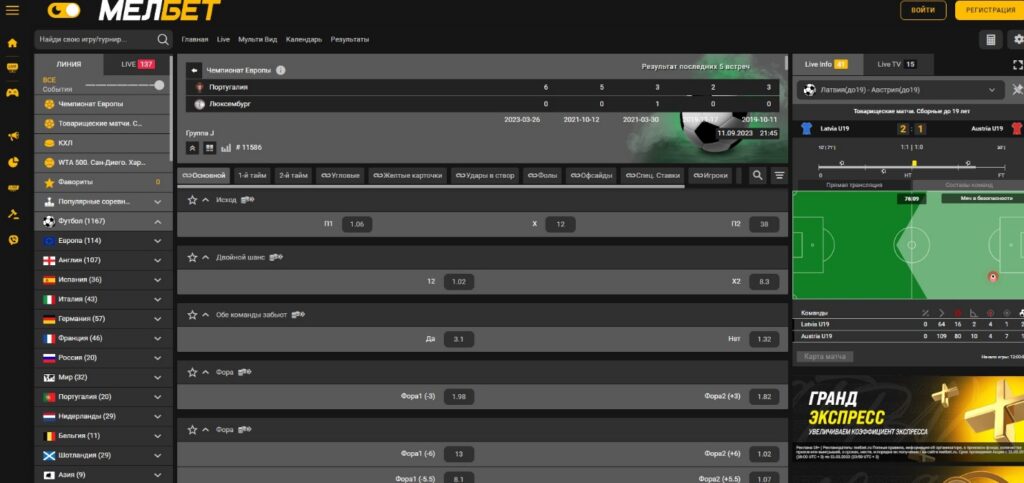The height and width of the screenshot is (483, 1024).
Task: Click the info icon beside Чемпионат Европы
Action: tap(281, 70)
